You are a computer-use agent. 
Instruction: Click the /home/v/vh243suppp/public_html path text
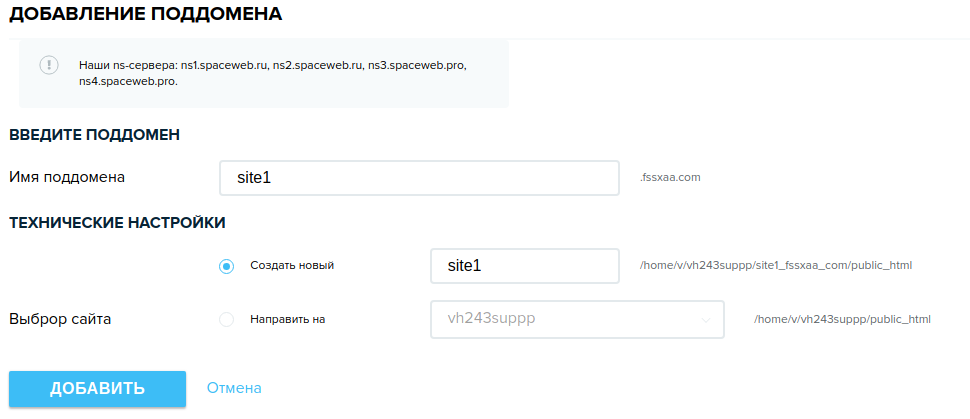click(x=842, y=320)
